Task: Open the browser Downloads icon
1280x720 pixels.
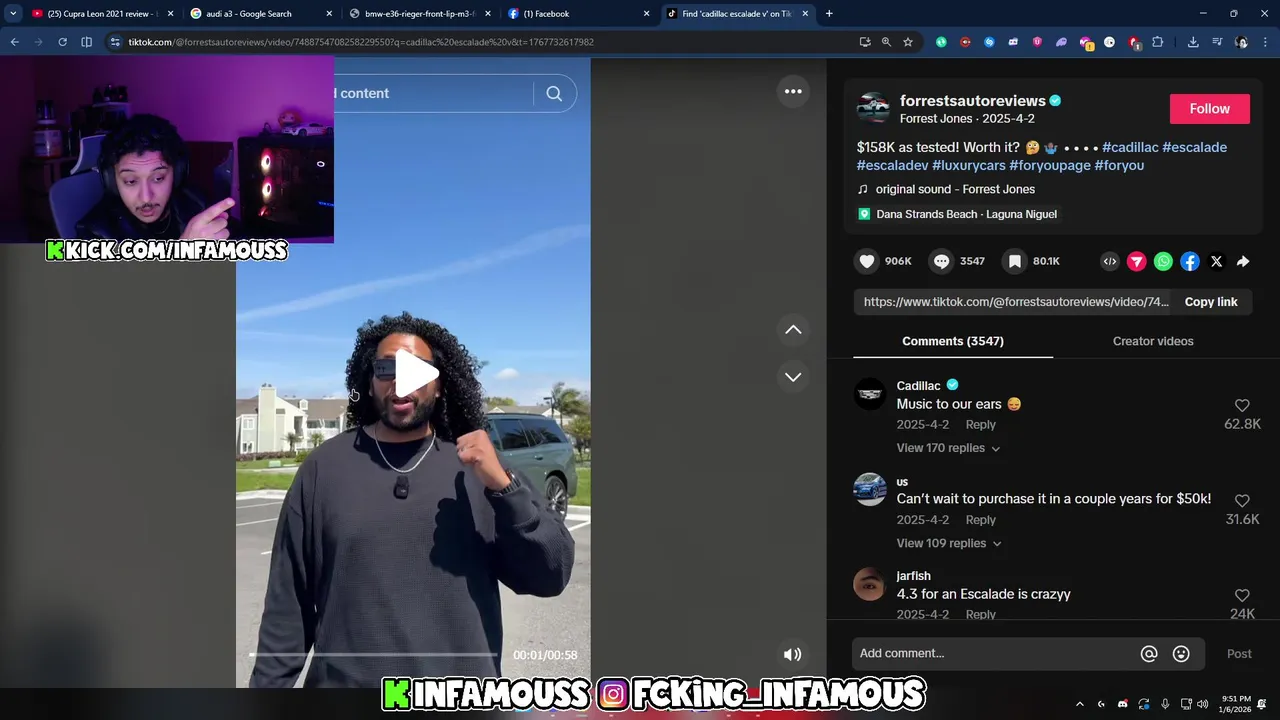Action: (1193, 42)
